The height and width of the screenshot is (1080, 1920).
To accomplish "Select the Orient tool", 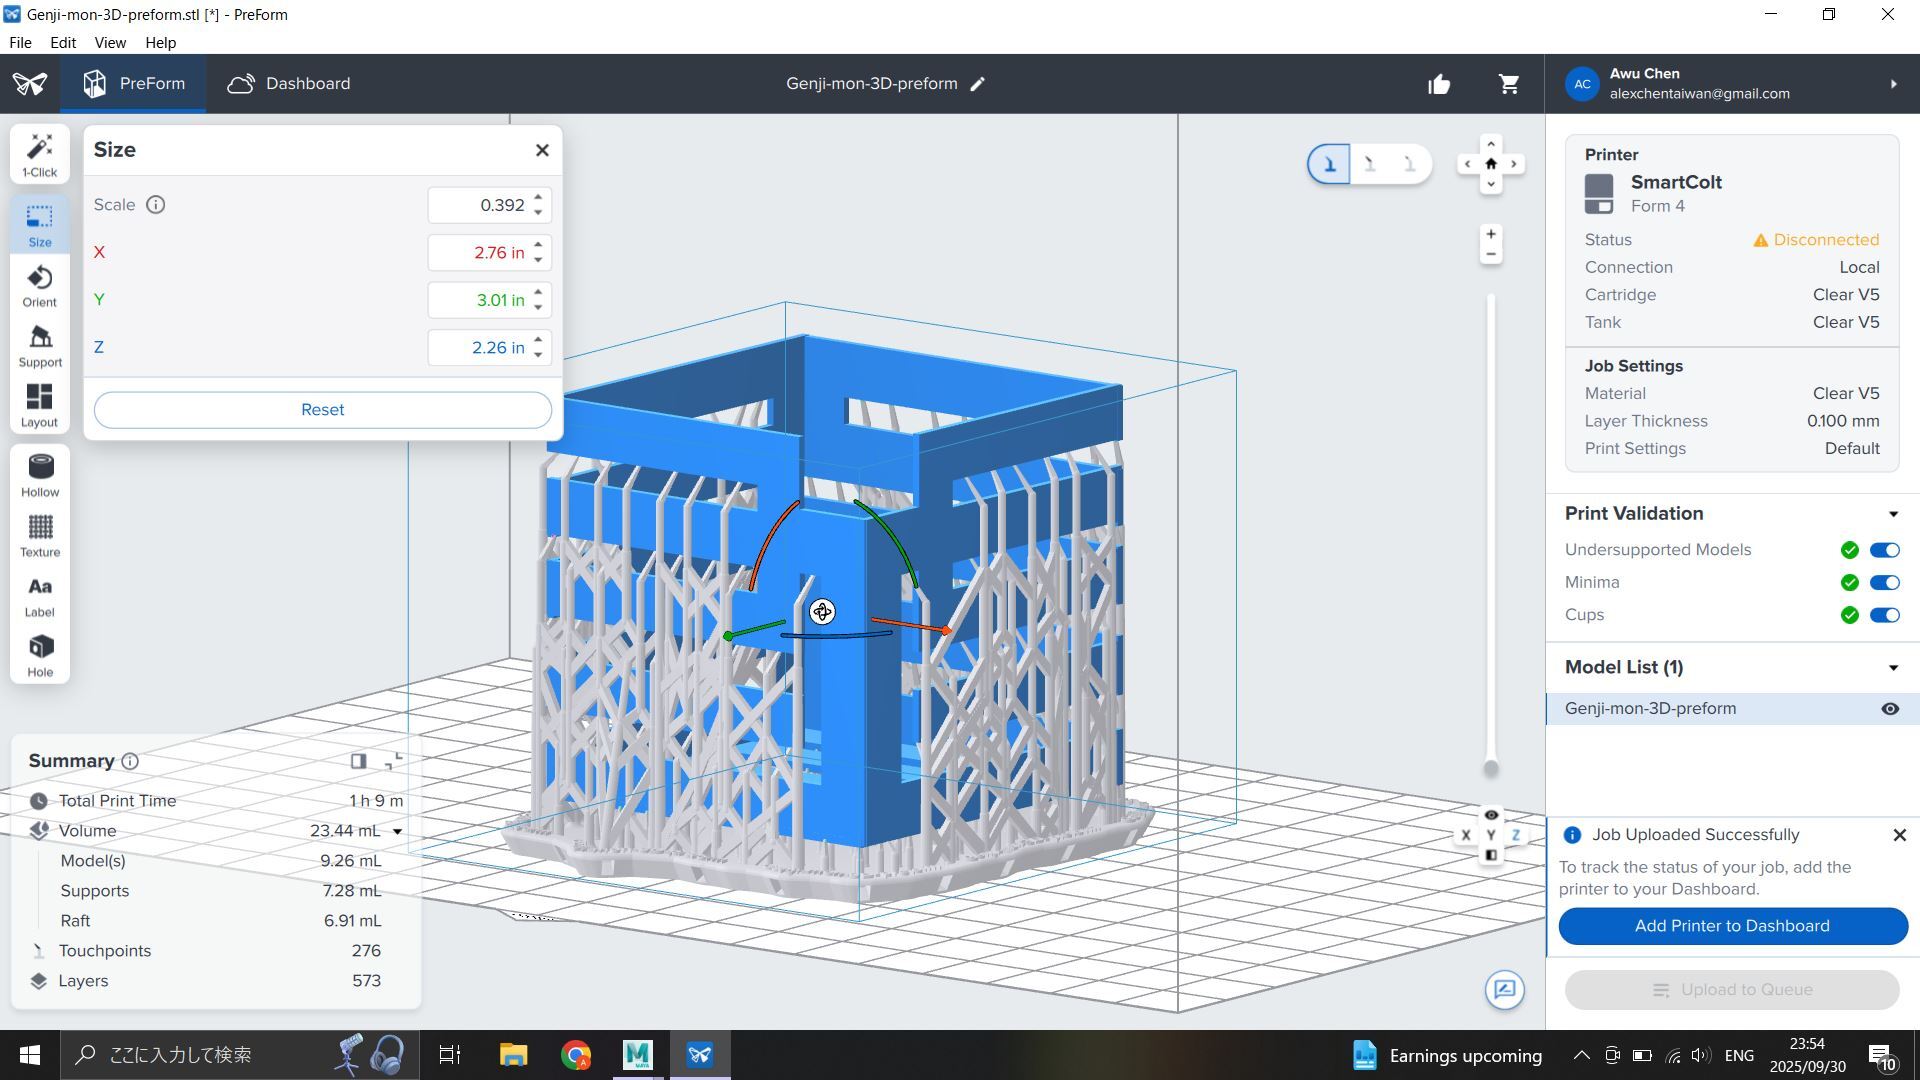I will 40,286.
